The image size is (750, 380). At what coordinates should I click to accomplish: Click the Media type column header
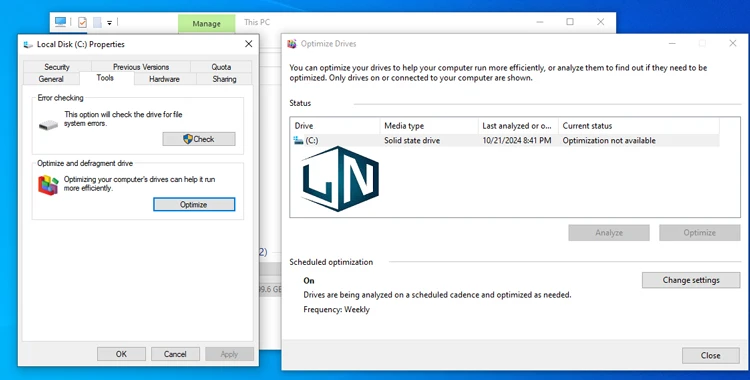point(429,126)
